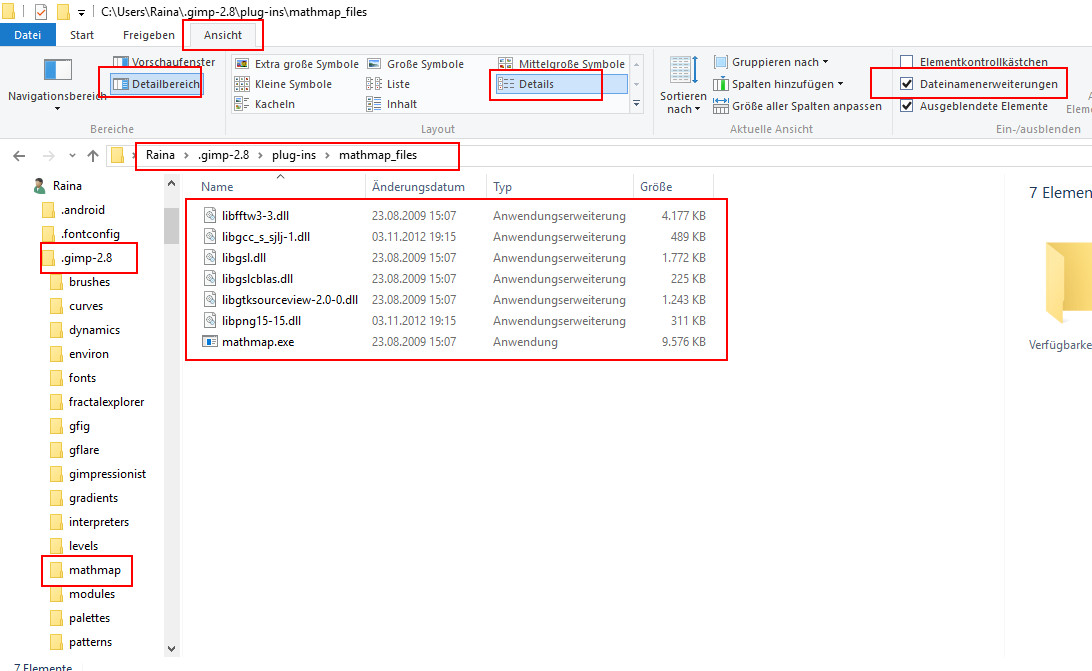This screenshot has height=671, width=1092.
Task: Uncheck Dateinamenerweiterungen checkbox
Action: (x=907, y=84)
